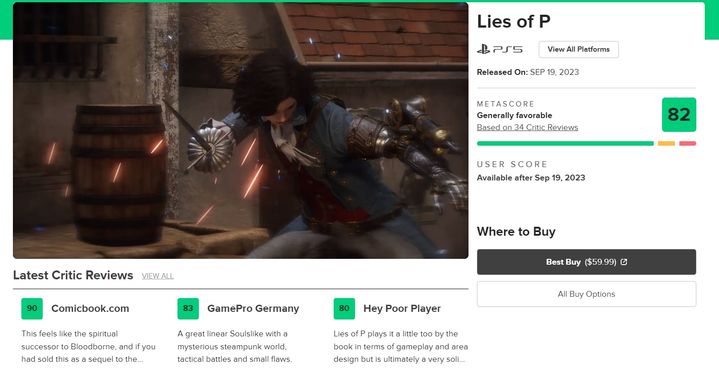Click the 83 score badge for GamePro Germany
719x368 pixels.
click(188, 308)
